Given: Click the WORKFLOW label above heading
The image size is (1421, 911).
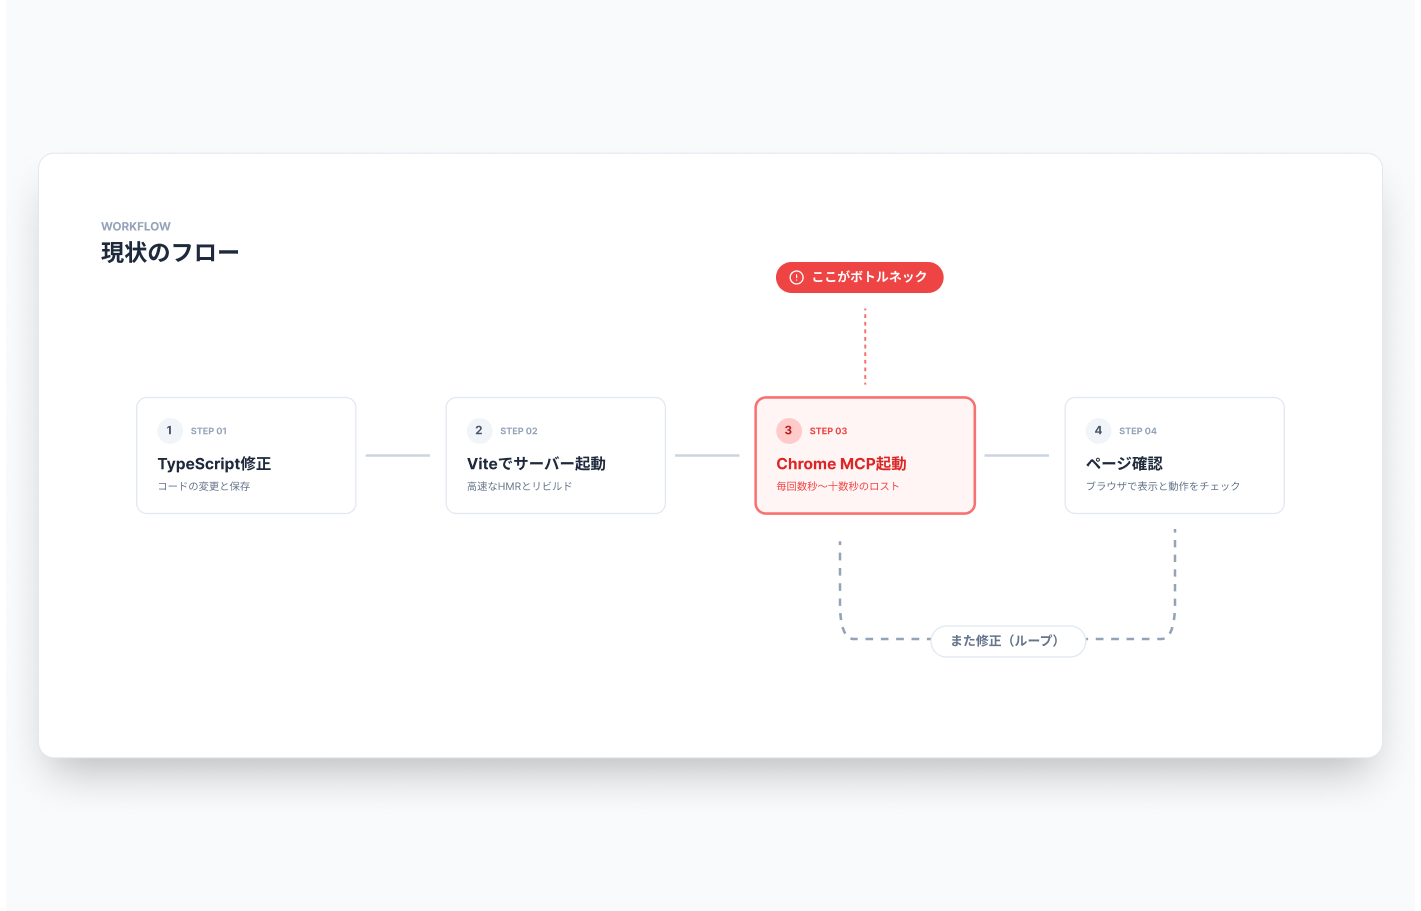Looking at the screenshot, I should click(136, 227).
